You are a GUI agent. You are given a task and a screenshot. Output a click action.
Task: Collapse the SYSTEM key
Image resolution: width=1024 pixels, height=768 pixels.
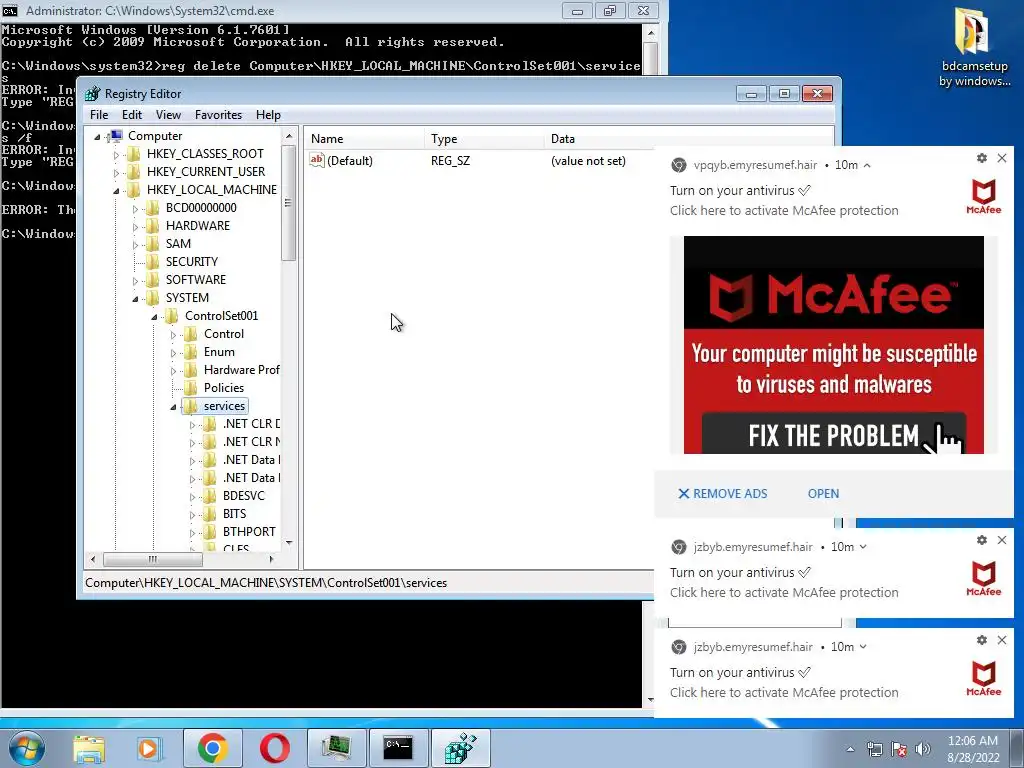tap(135, 298)
